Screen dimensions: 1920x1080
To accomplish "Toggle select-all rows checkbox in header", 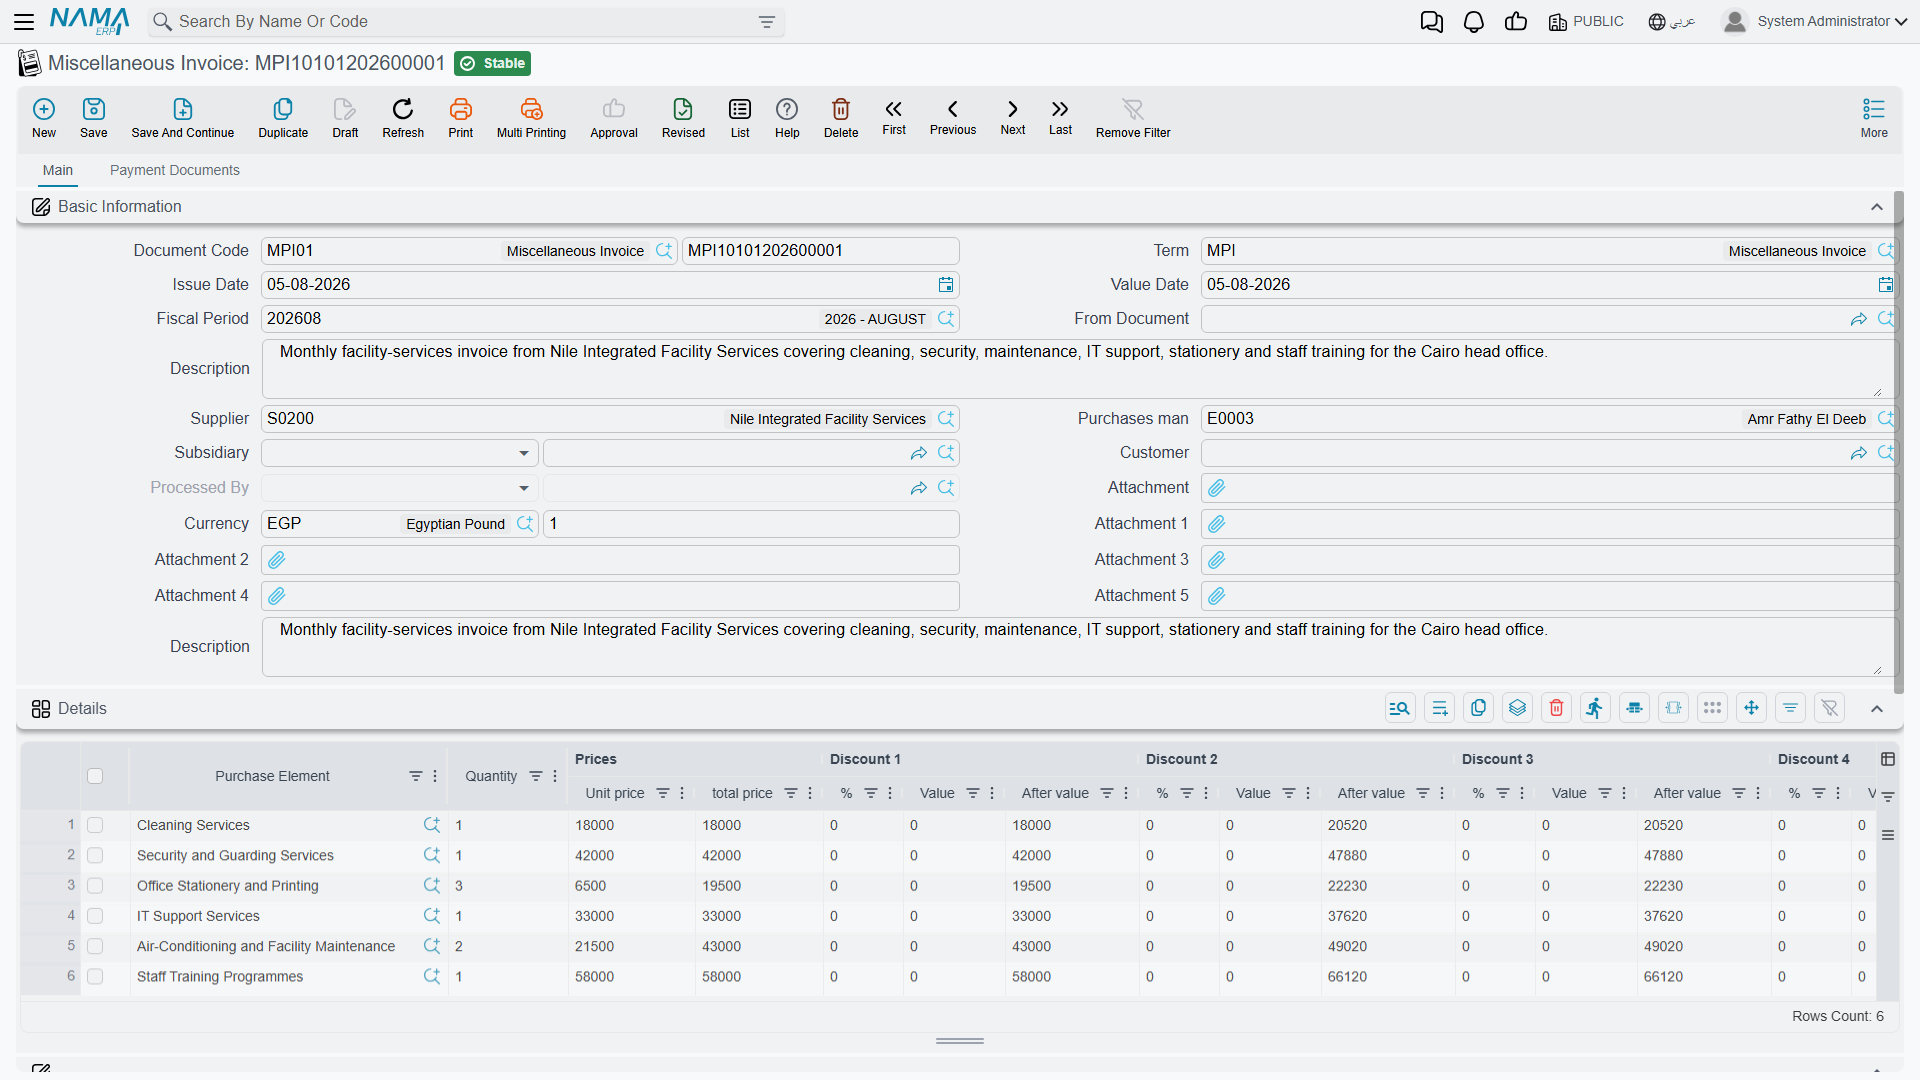I will tap(95, 776).
